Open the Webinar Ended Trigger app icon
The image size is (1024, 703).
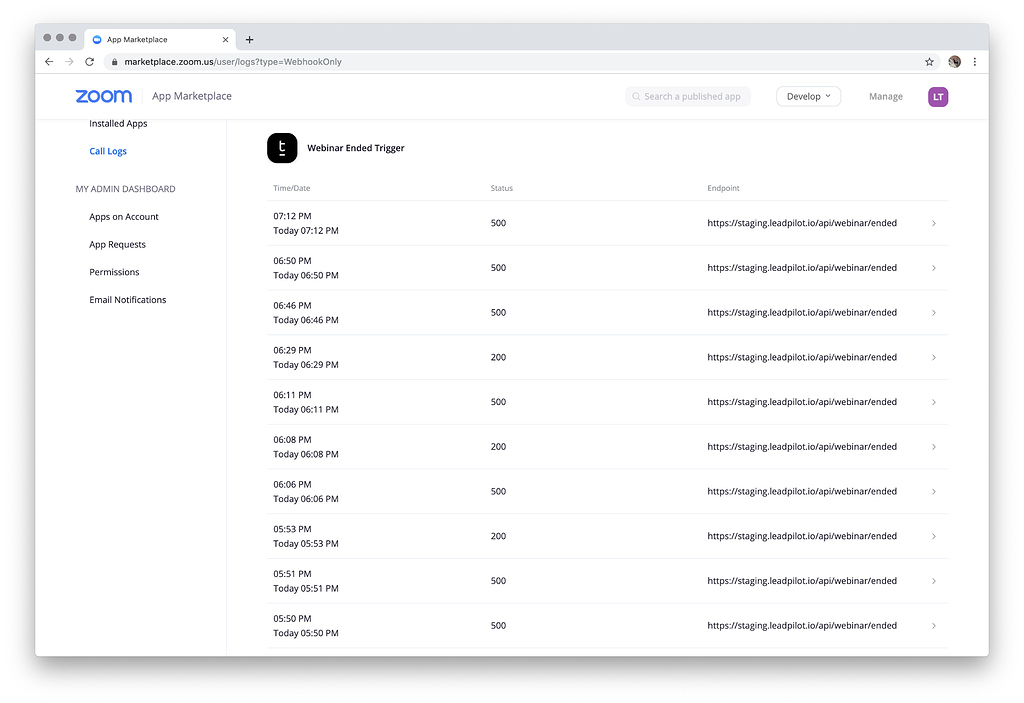pyautogui.click(x=283, y=147)
